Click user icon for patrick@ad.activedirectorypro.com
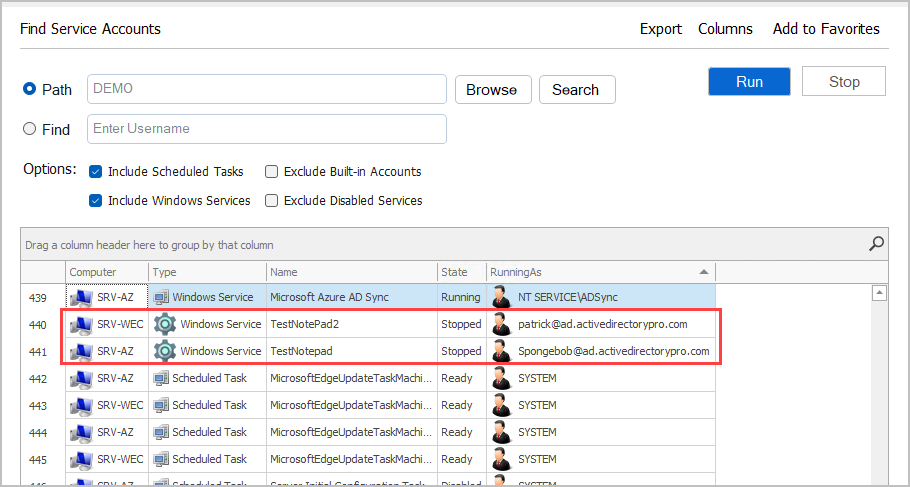This screenshot has width=910, height=487. [501, 324]
